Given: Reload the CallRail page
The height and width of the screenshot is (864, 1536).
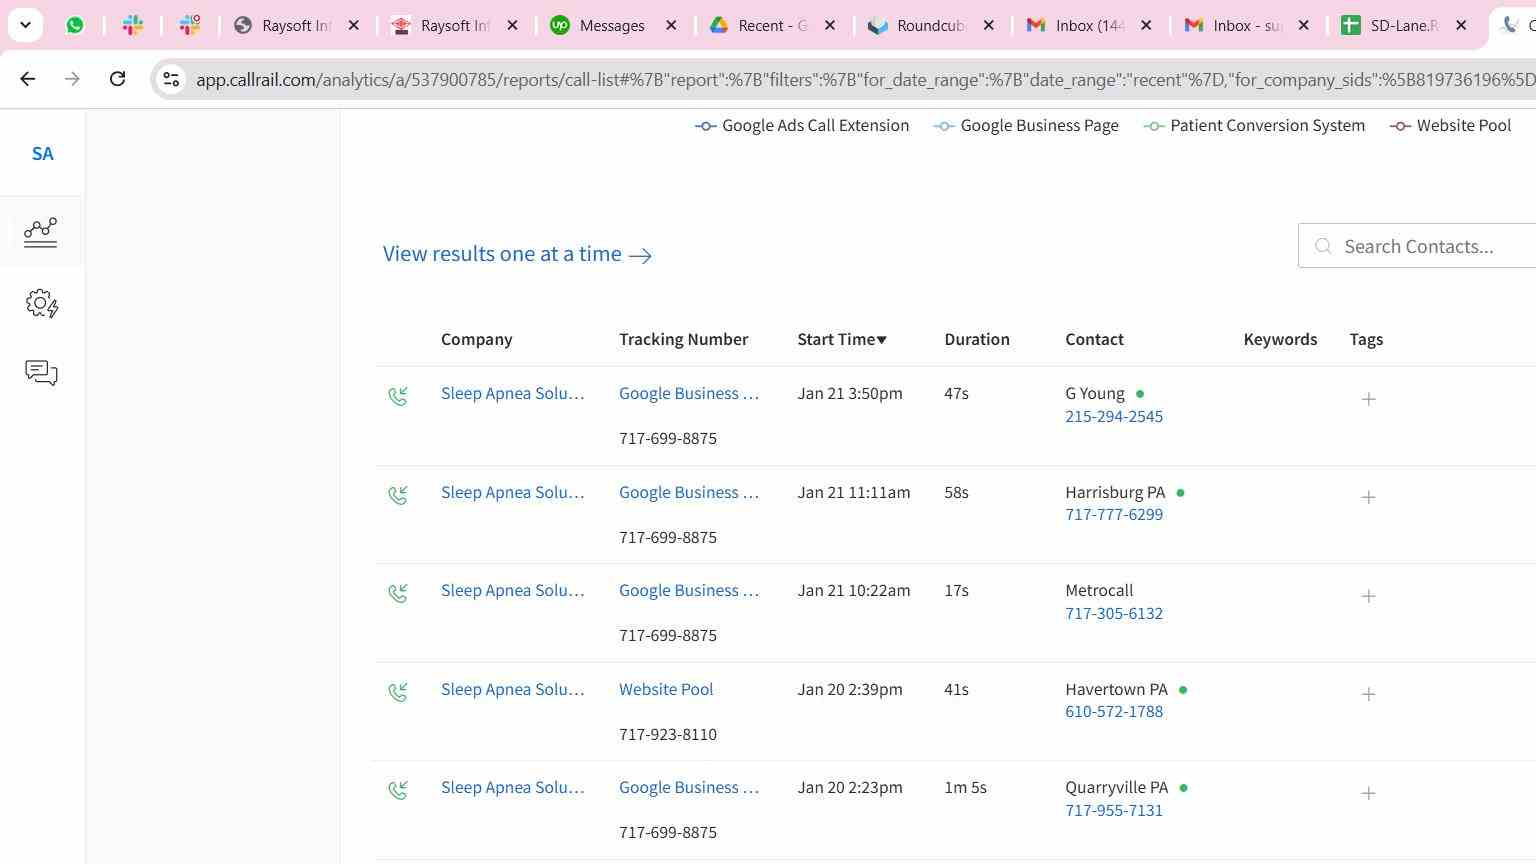Looking at the screenshot, I should [x=117, y=79].
